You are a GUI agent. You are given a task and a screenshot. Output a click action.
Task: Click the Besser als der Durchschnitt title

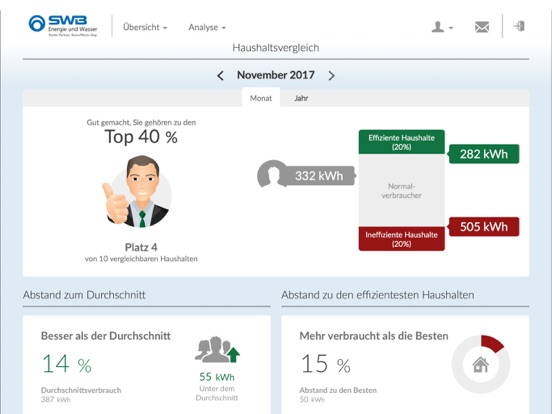tap(106, 336)
